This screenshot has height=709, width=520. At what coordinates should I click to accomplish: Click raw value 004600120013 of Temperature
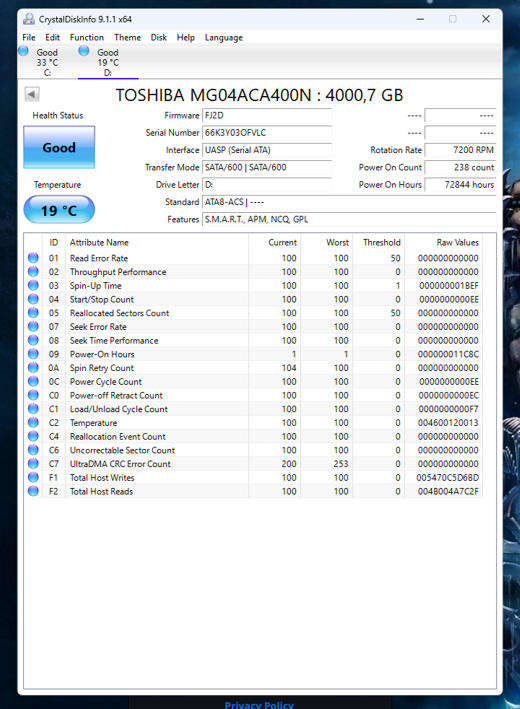(448, 423)
